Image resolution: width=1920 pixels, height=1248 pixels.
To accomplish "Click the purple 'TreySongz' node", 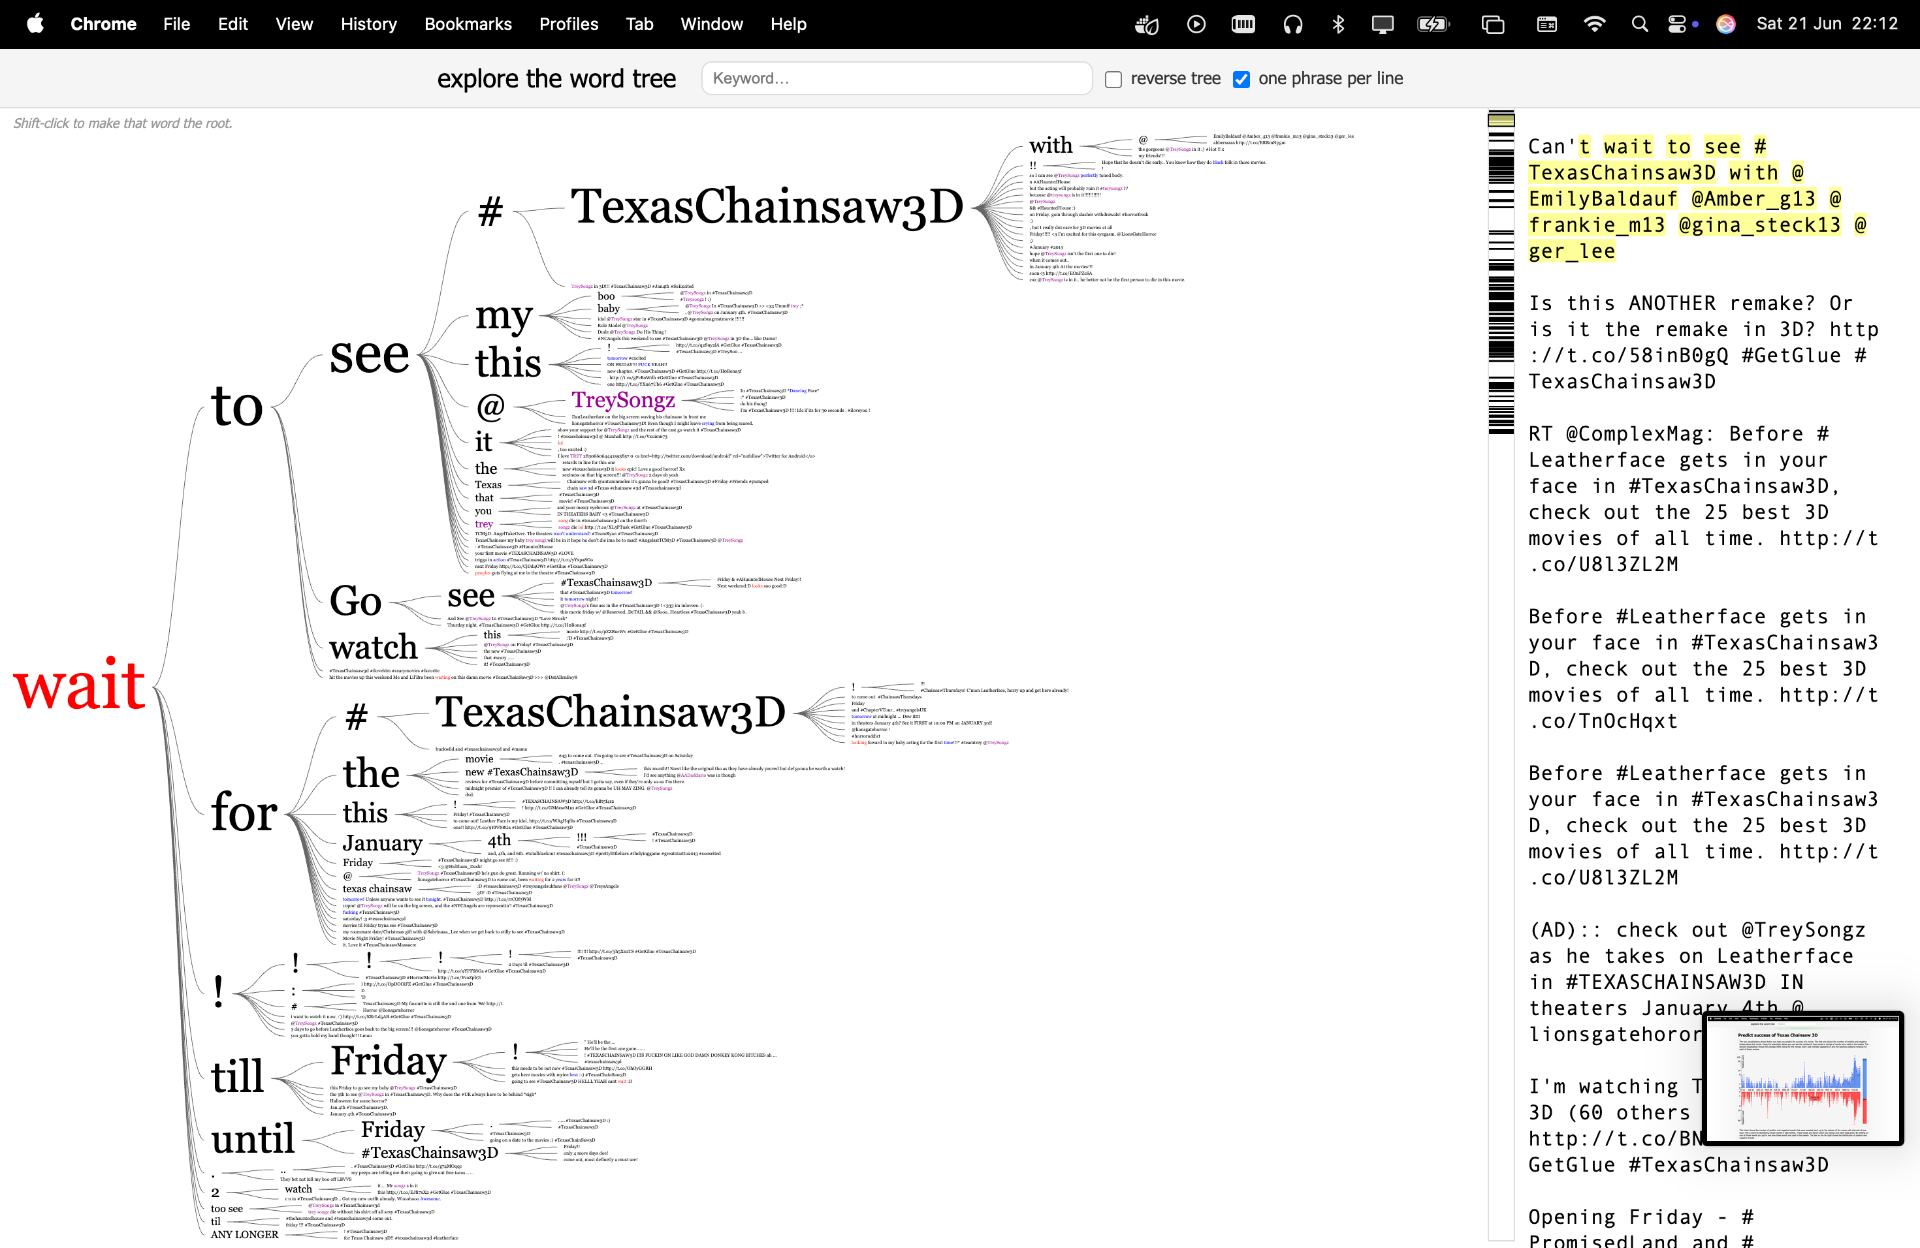I will (623, 400).
